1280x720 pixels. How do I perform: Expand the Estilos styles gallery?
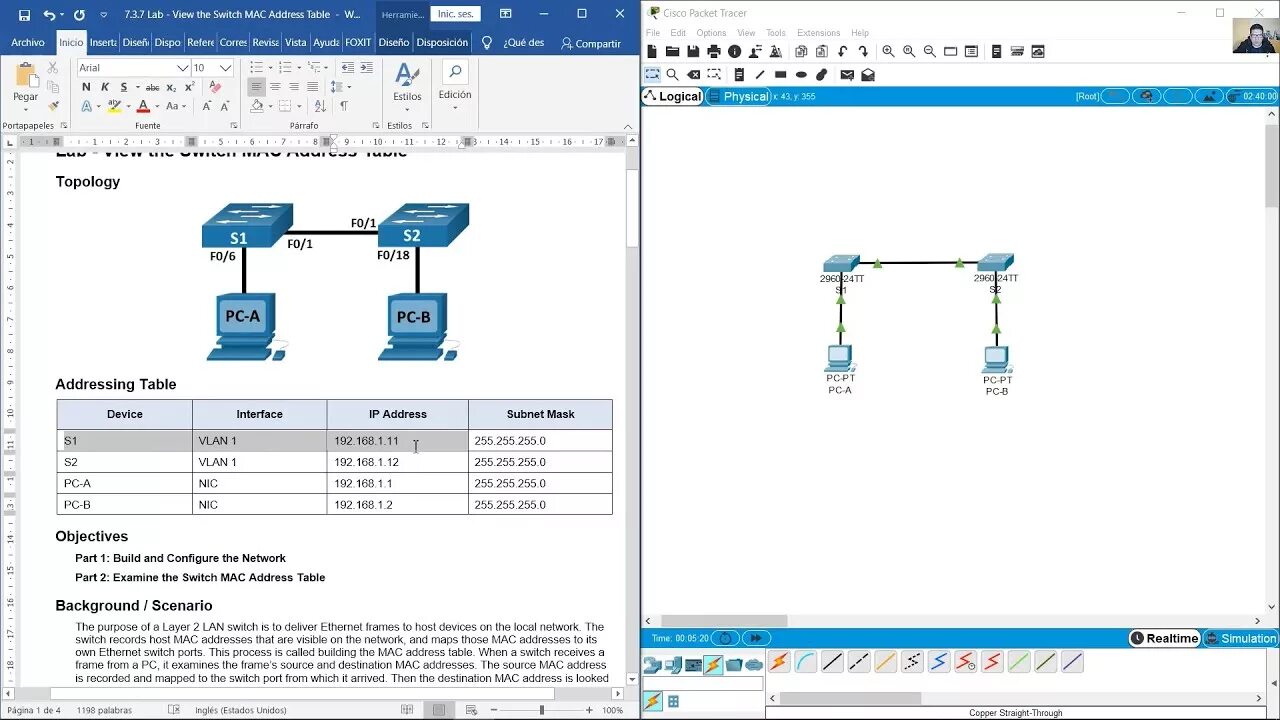[x=407, y=85]
